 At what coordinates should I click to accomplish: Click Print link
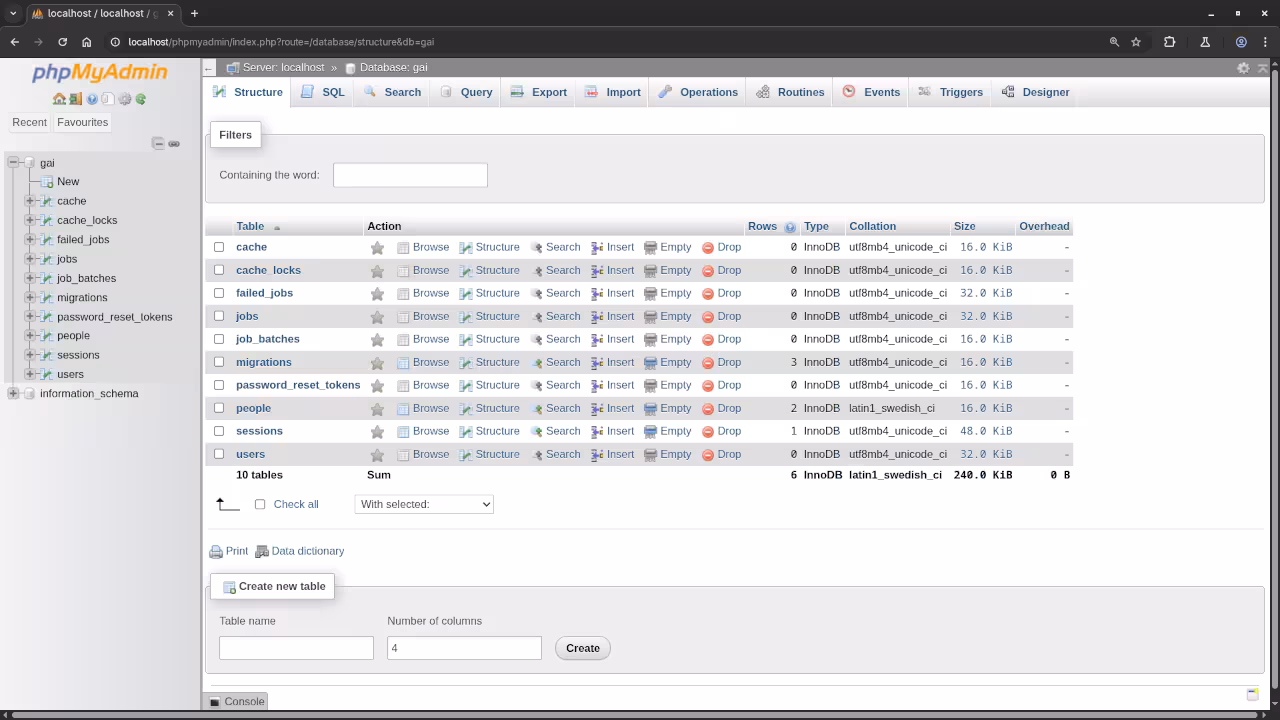pos(229,551)
